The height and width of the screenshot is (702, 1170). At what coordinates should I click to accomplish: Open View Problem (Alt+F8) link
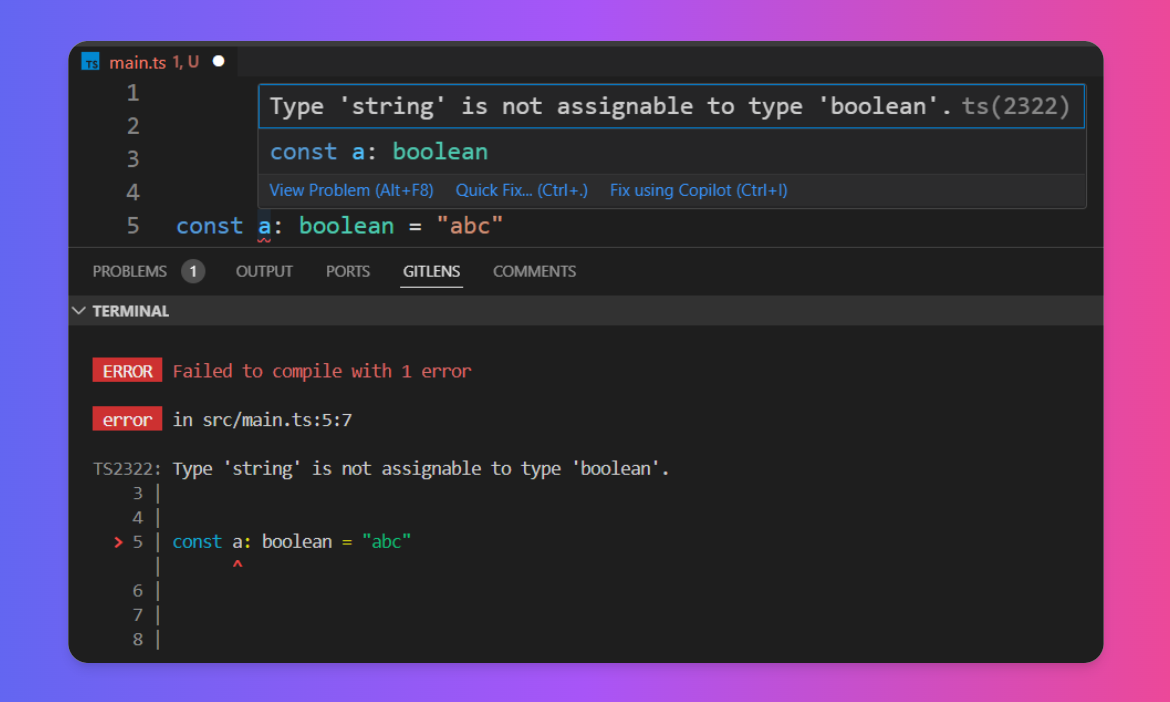click(351, 190)
